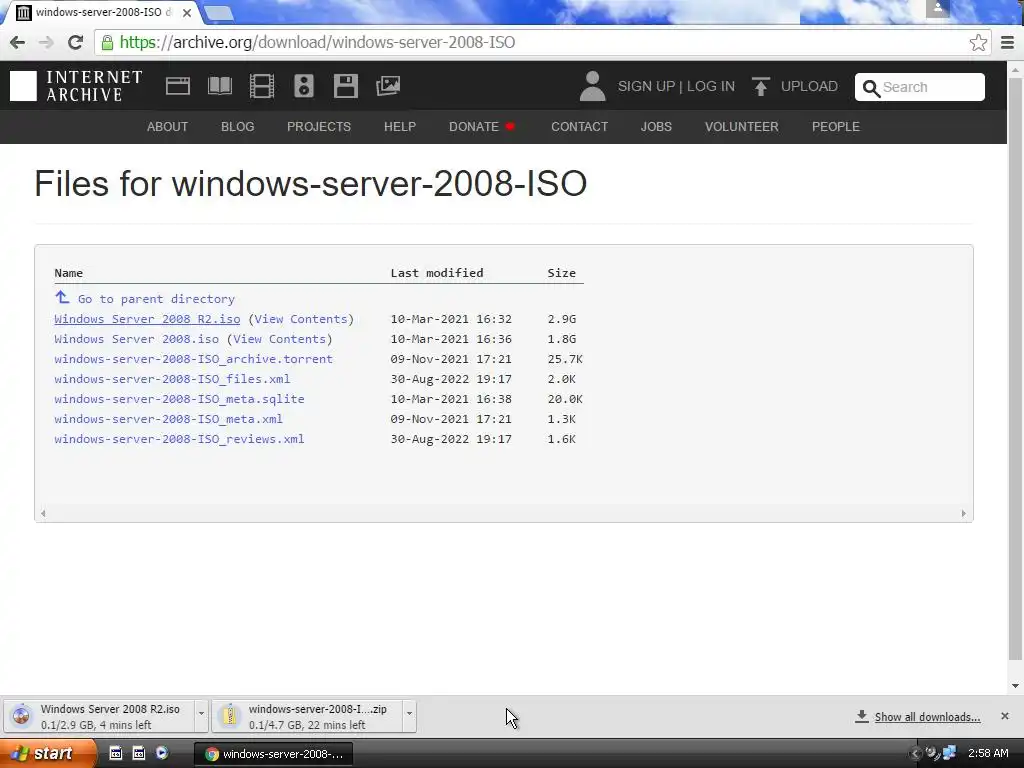Click the Internet Archive logo

(76, 86)
